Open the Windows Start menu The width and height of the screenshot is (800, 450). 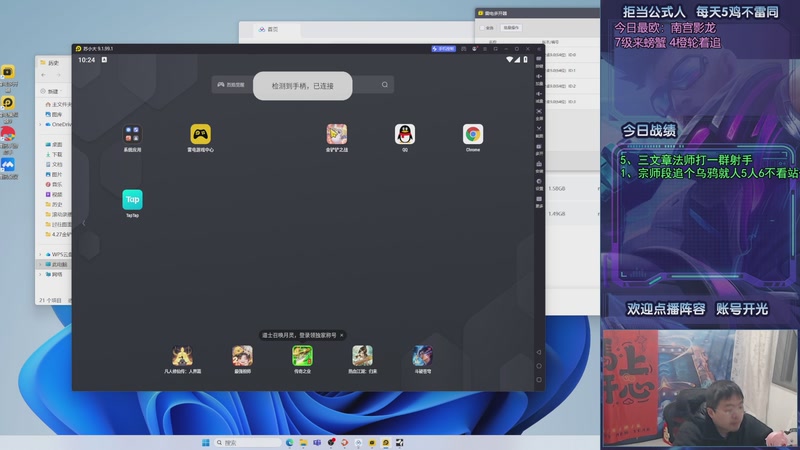[206, 442]
